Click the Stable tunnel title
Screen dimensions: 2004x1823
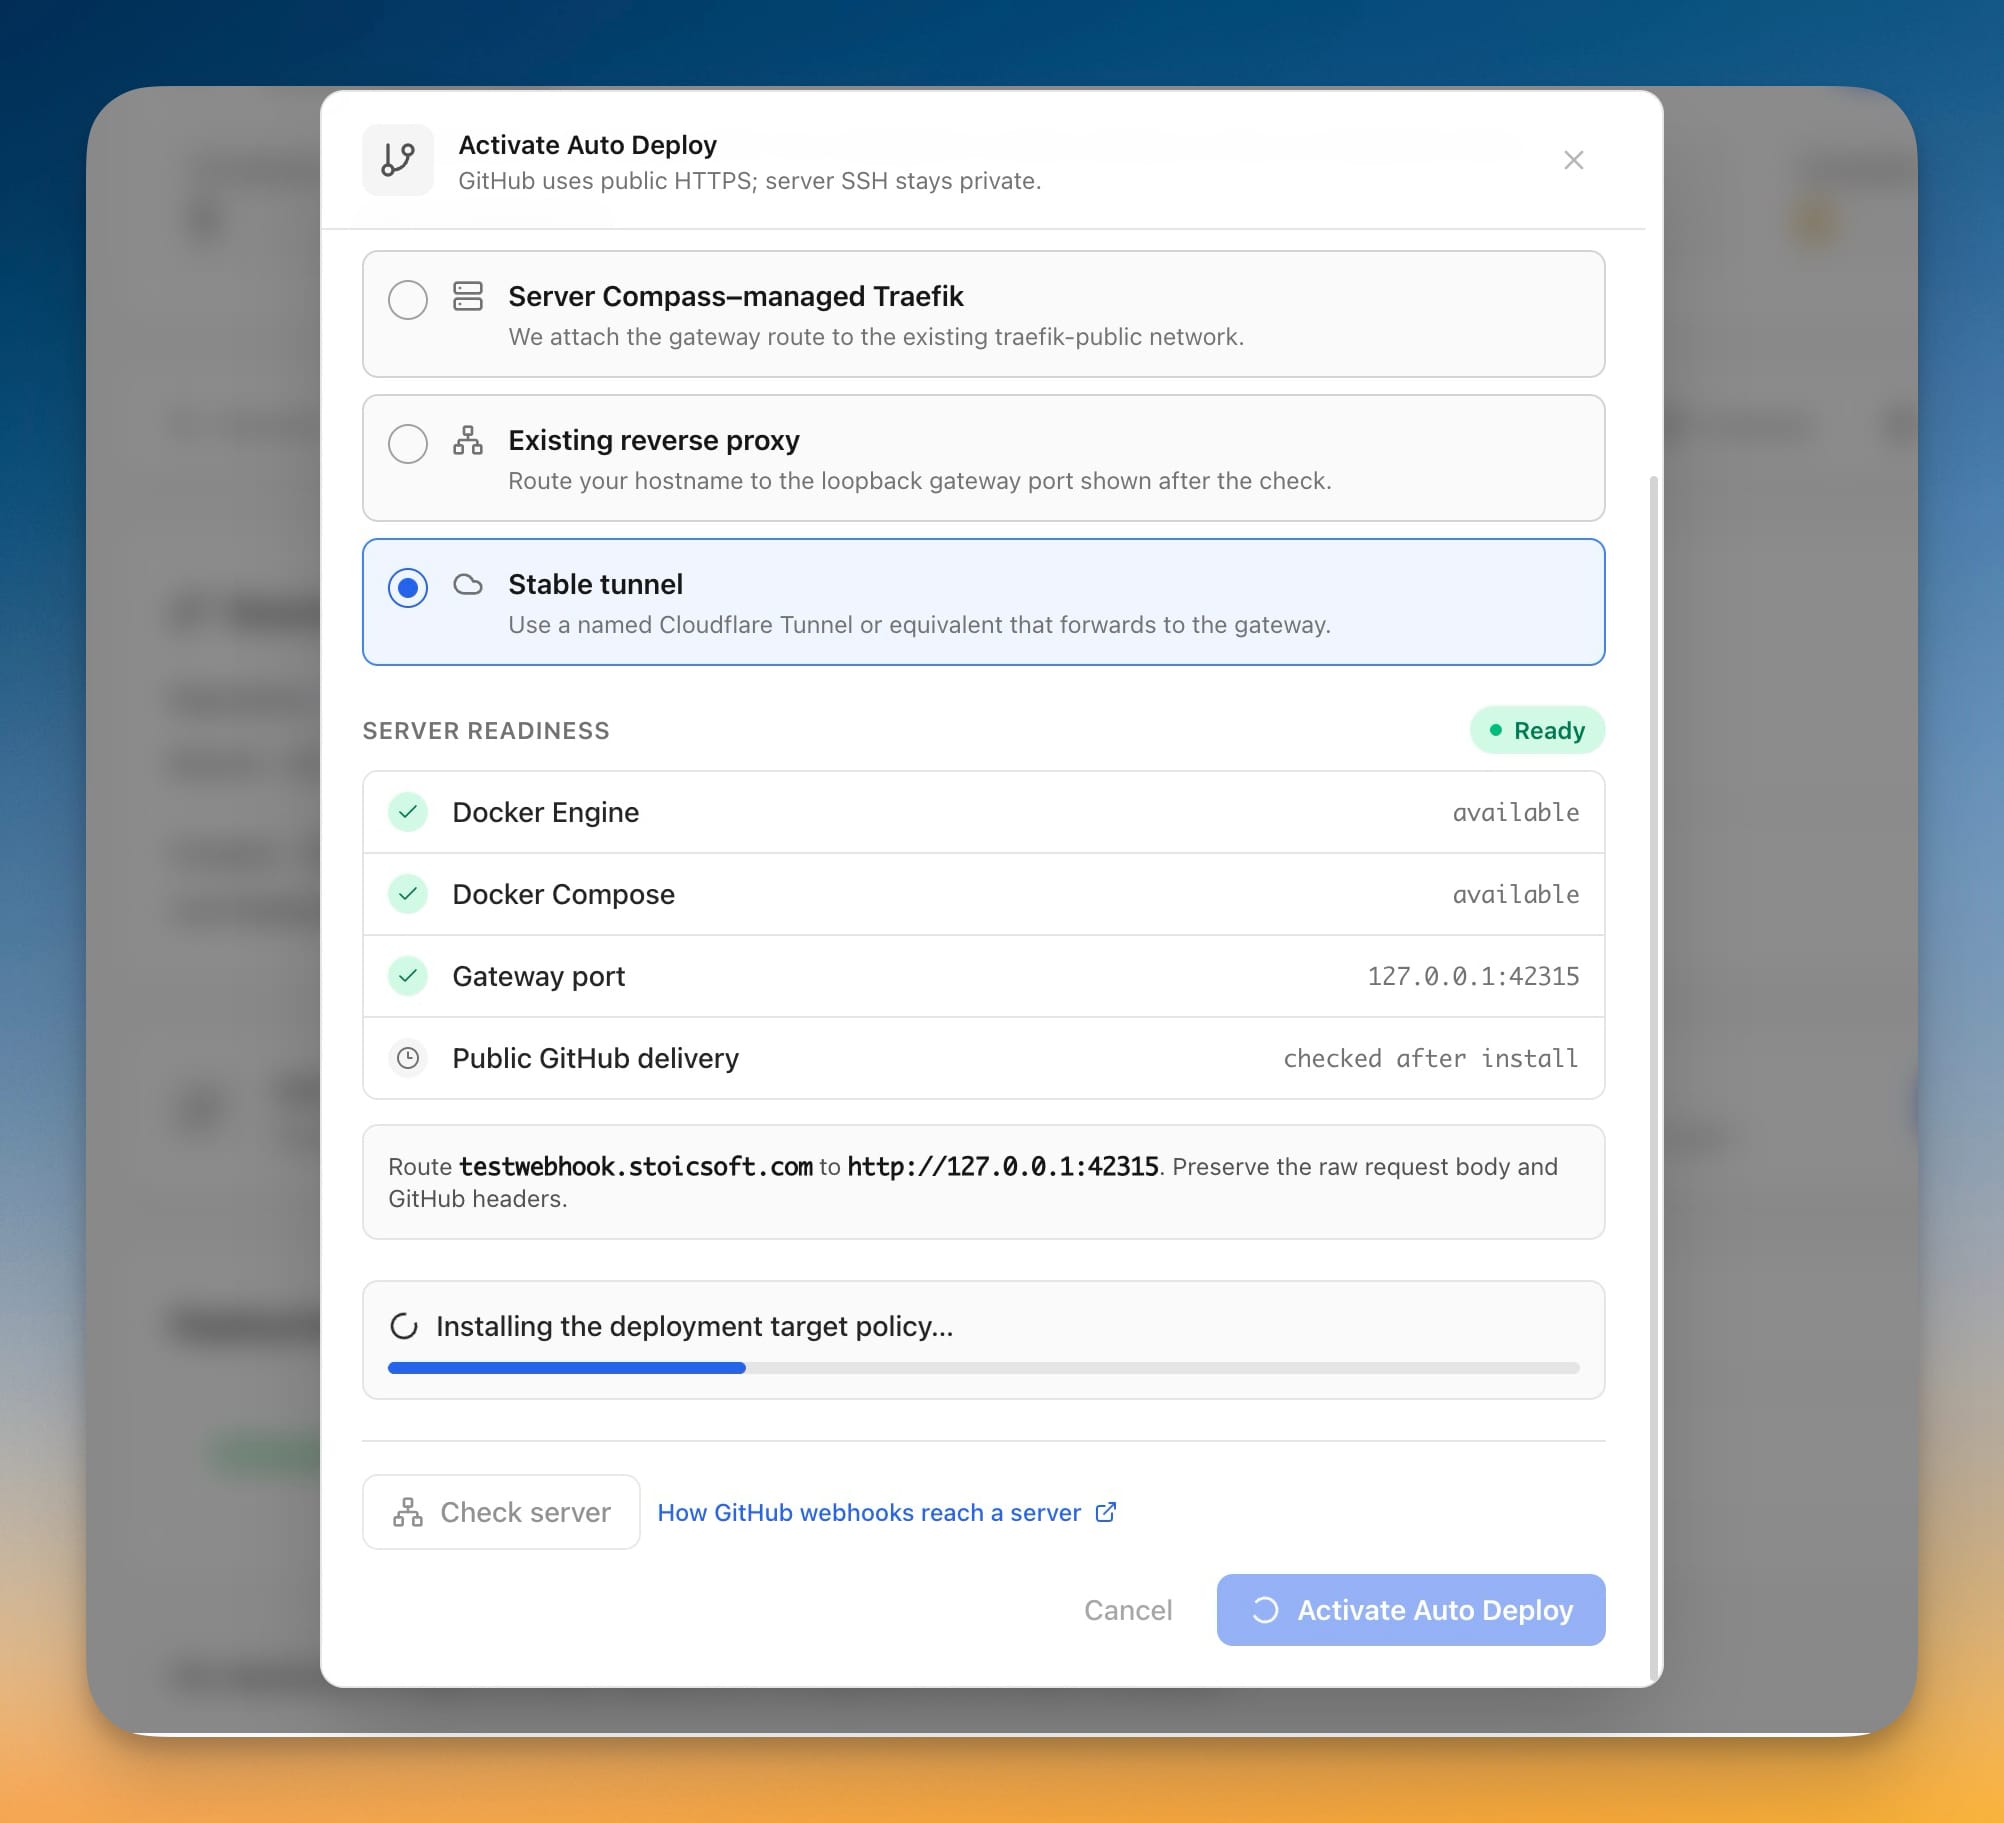coord(596,584)
